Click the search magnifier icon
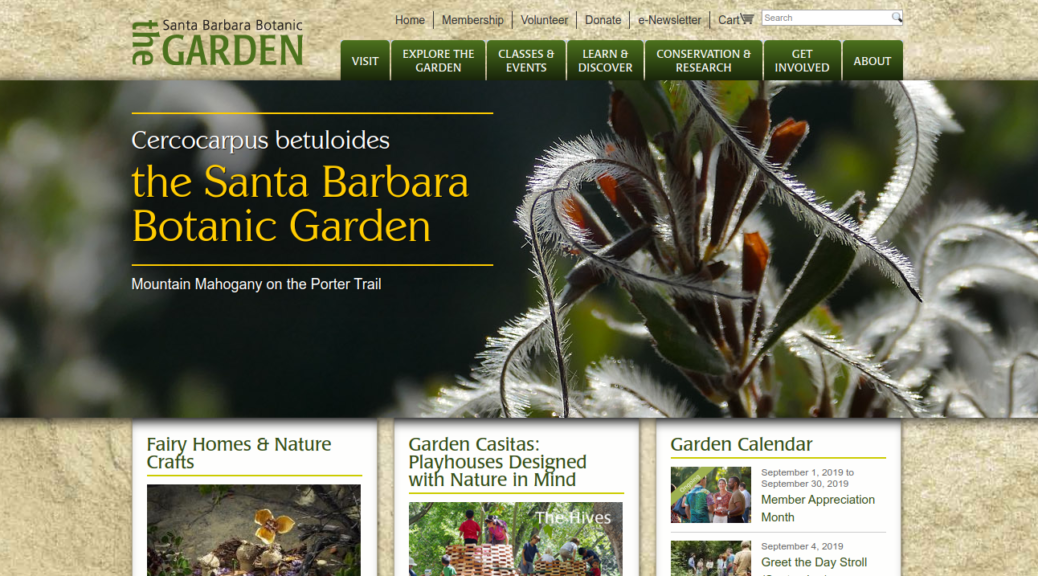 click(896, 17)
